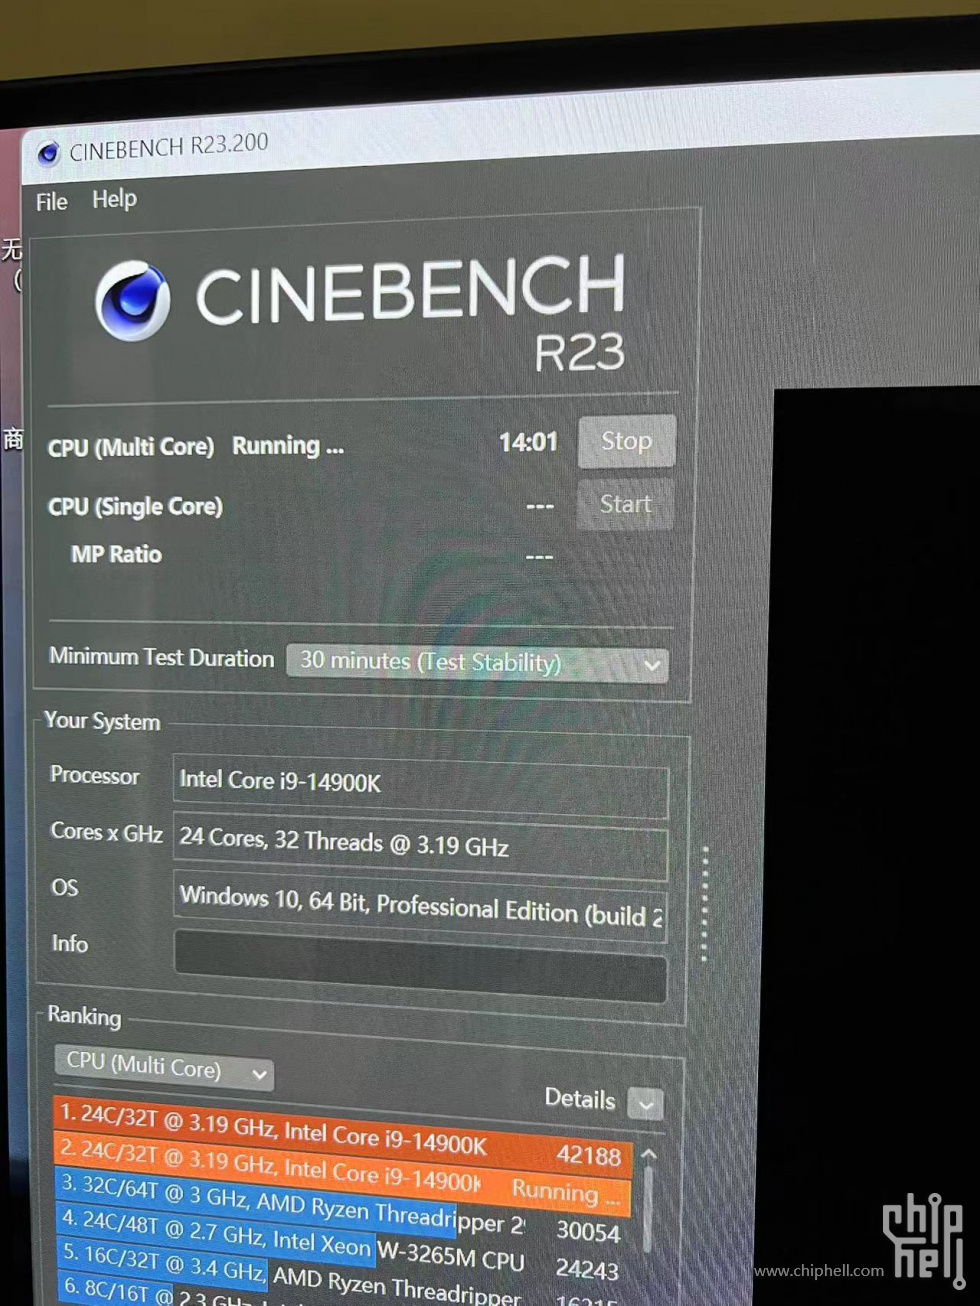Click the Info text field
The height and width of the screenshot is (1306, 980).
pos(420,965)
